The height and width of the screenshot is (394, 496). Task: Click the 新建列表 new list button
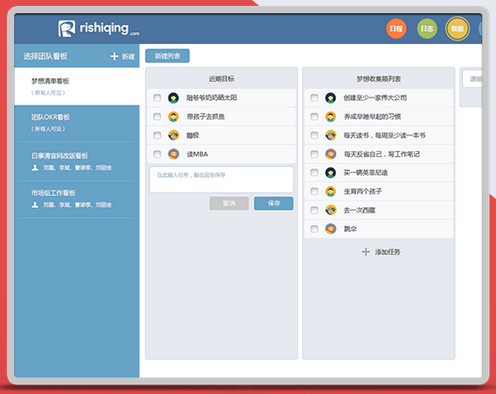pyautogui.click(x=167, y=56)
